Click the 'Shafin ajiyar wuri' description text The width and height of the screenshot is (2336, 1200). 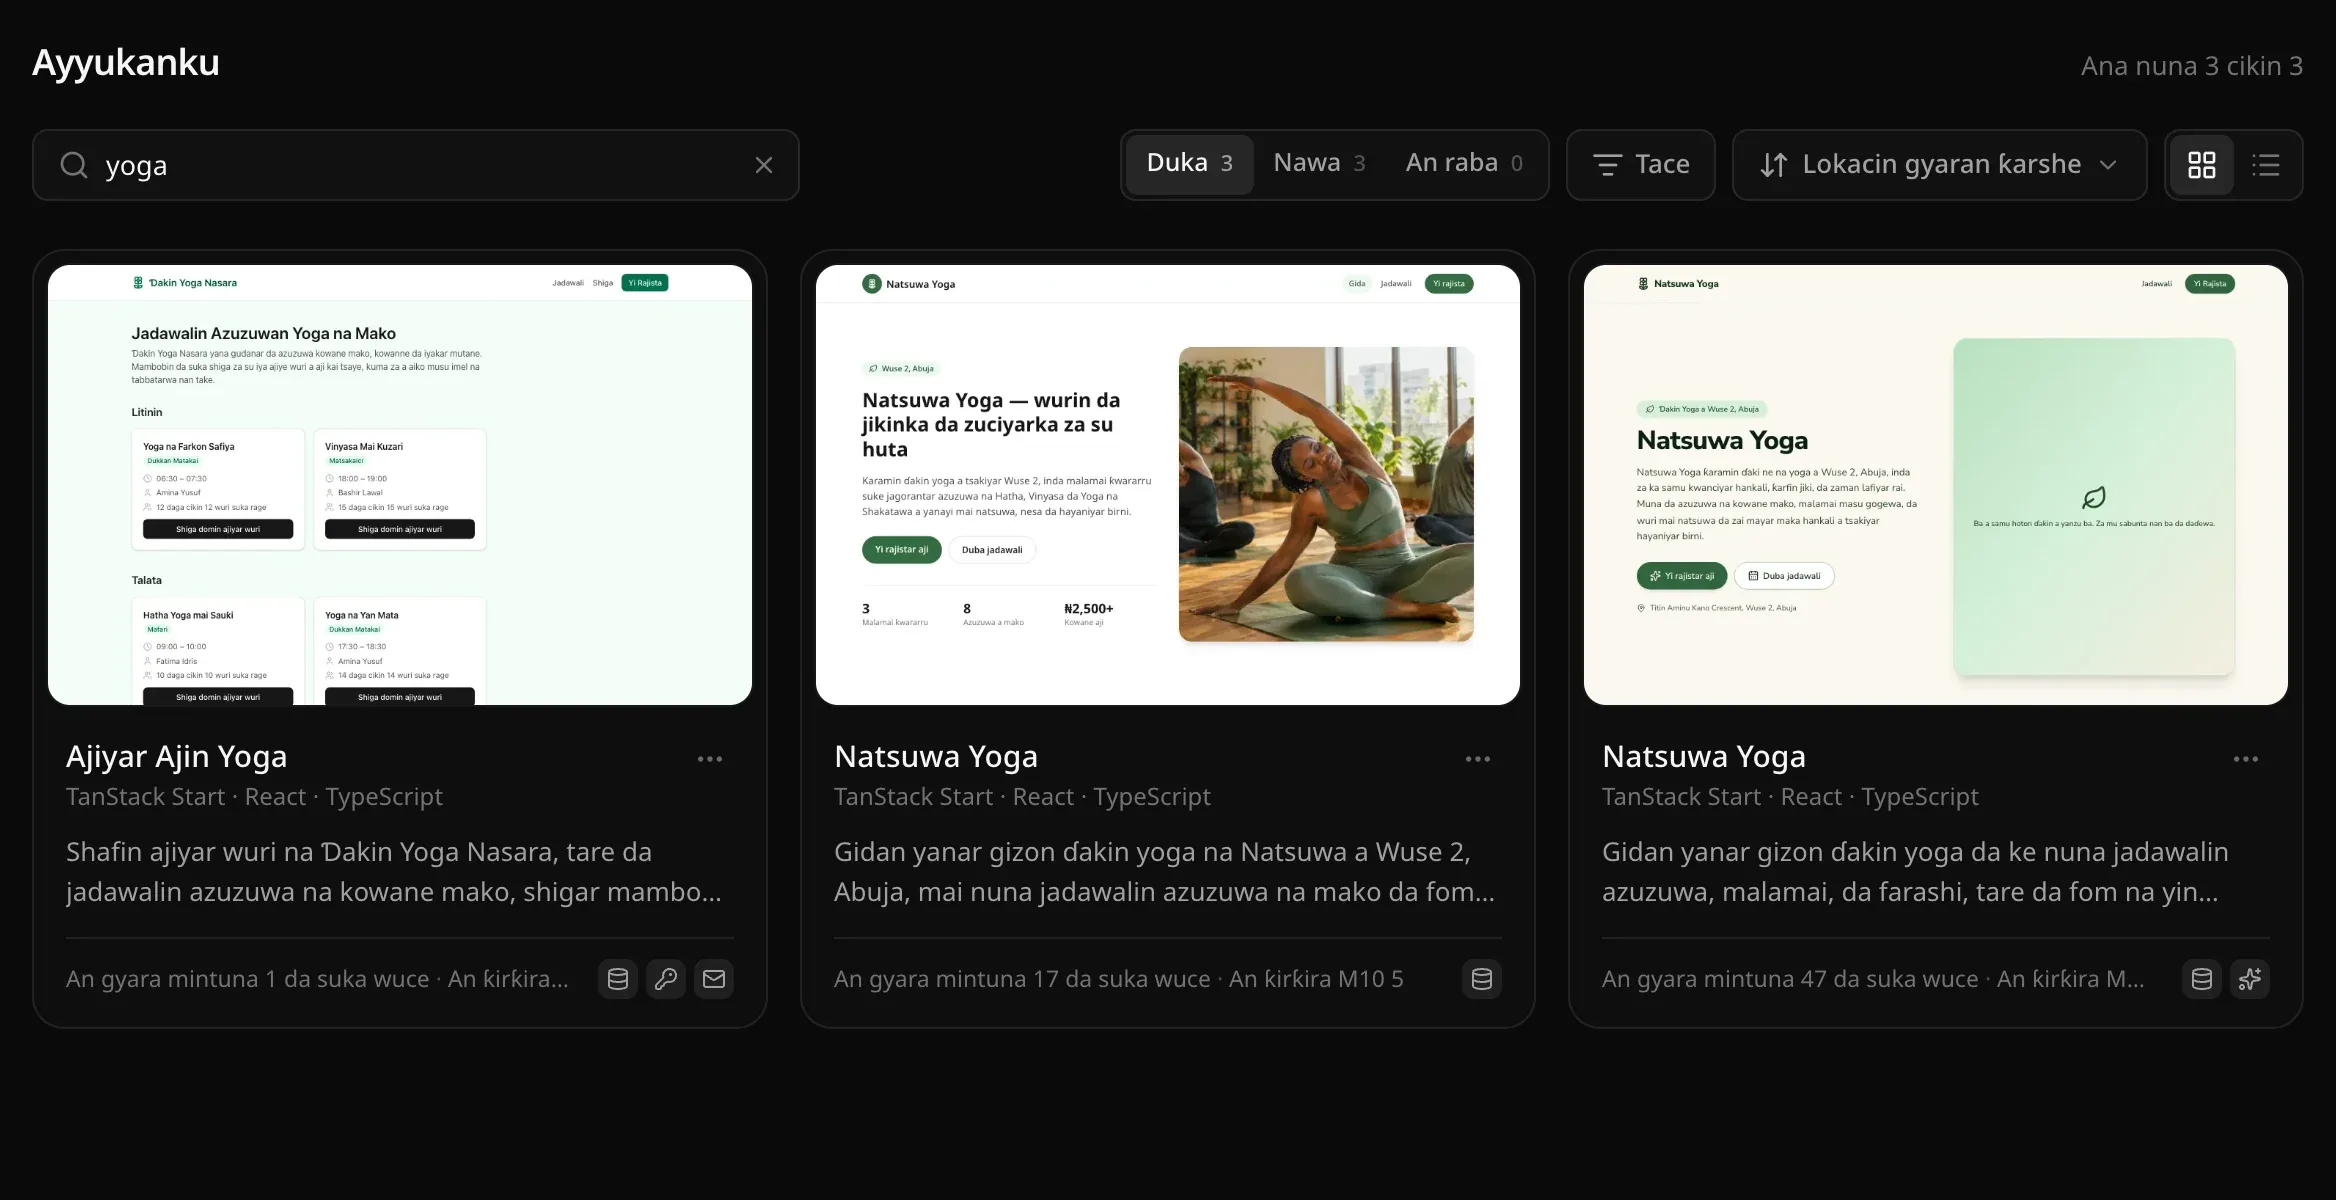(394, 872)
